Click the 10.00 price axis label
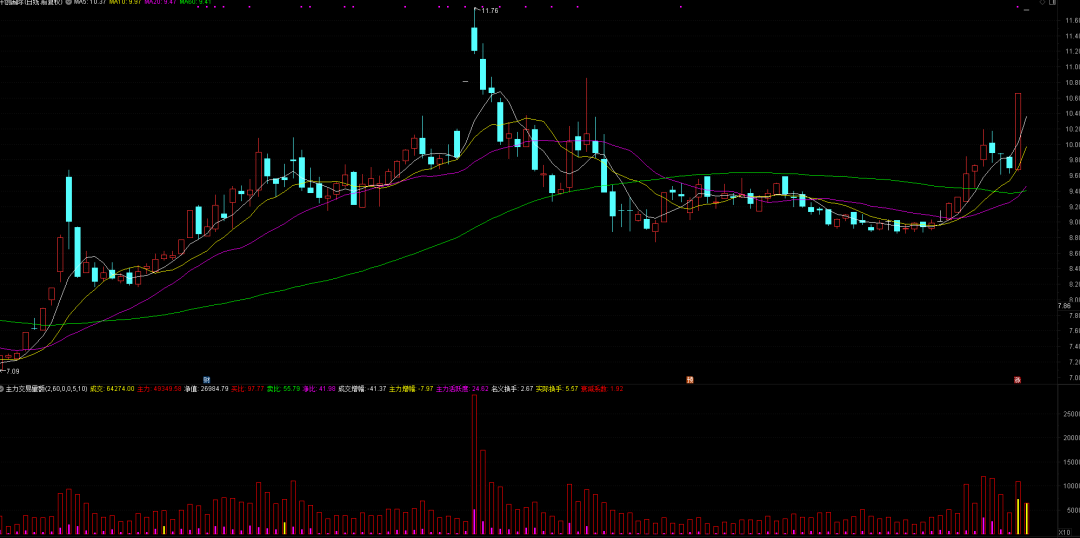 (x=1071, y=145)
